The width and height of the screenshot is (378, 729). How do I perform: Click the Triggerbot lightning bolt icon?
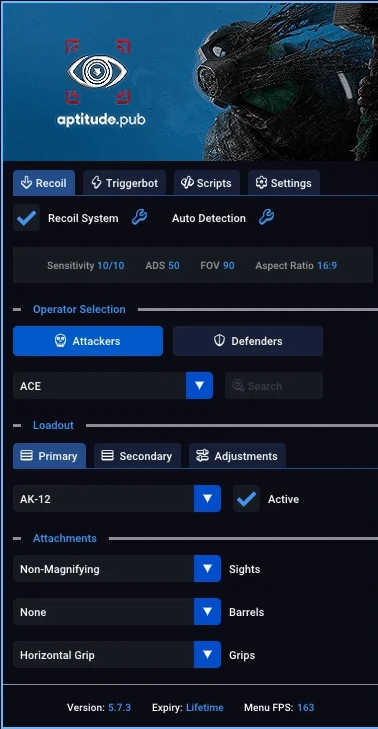tap(96, 183)
